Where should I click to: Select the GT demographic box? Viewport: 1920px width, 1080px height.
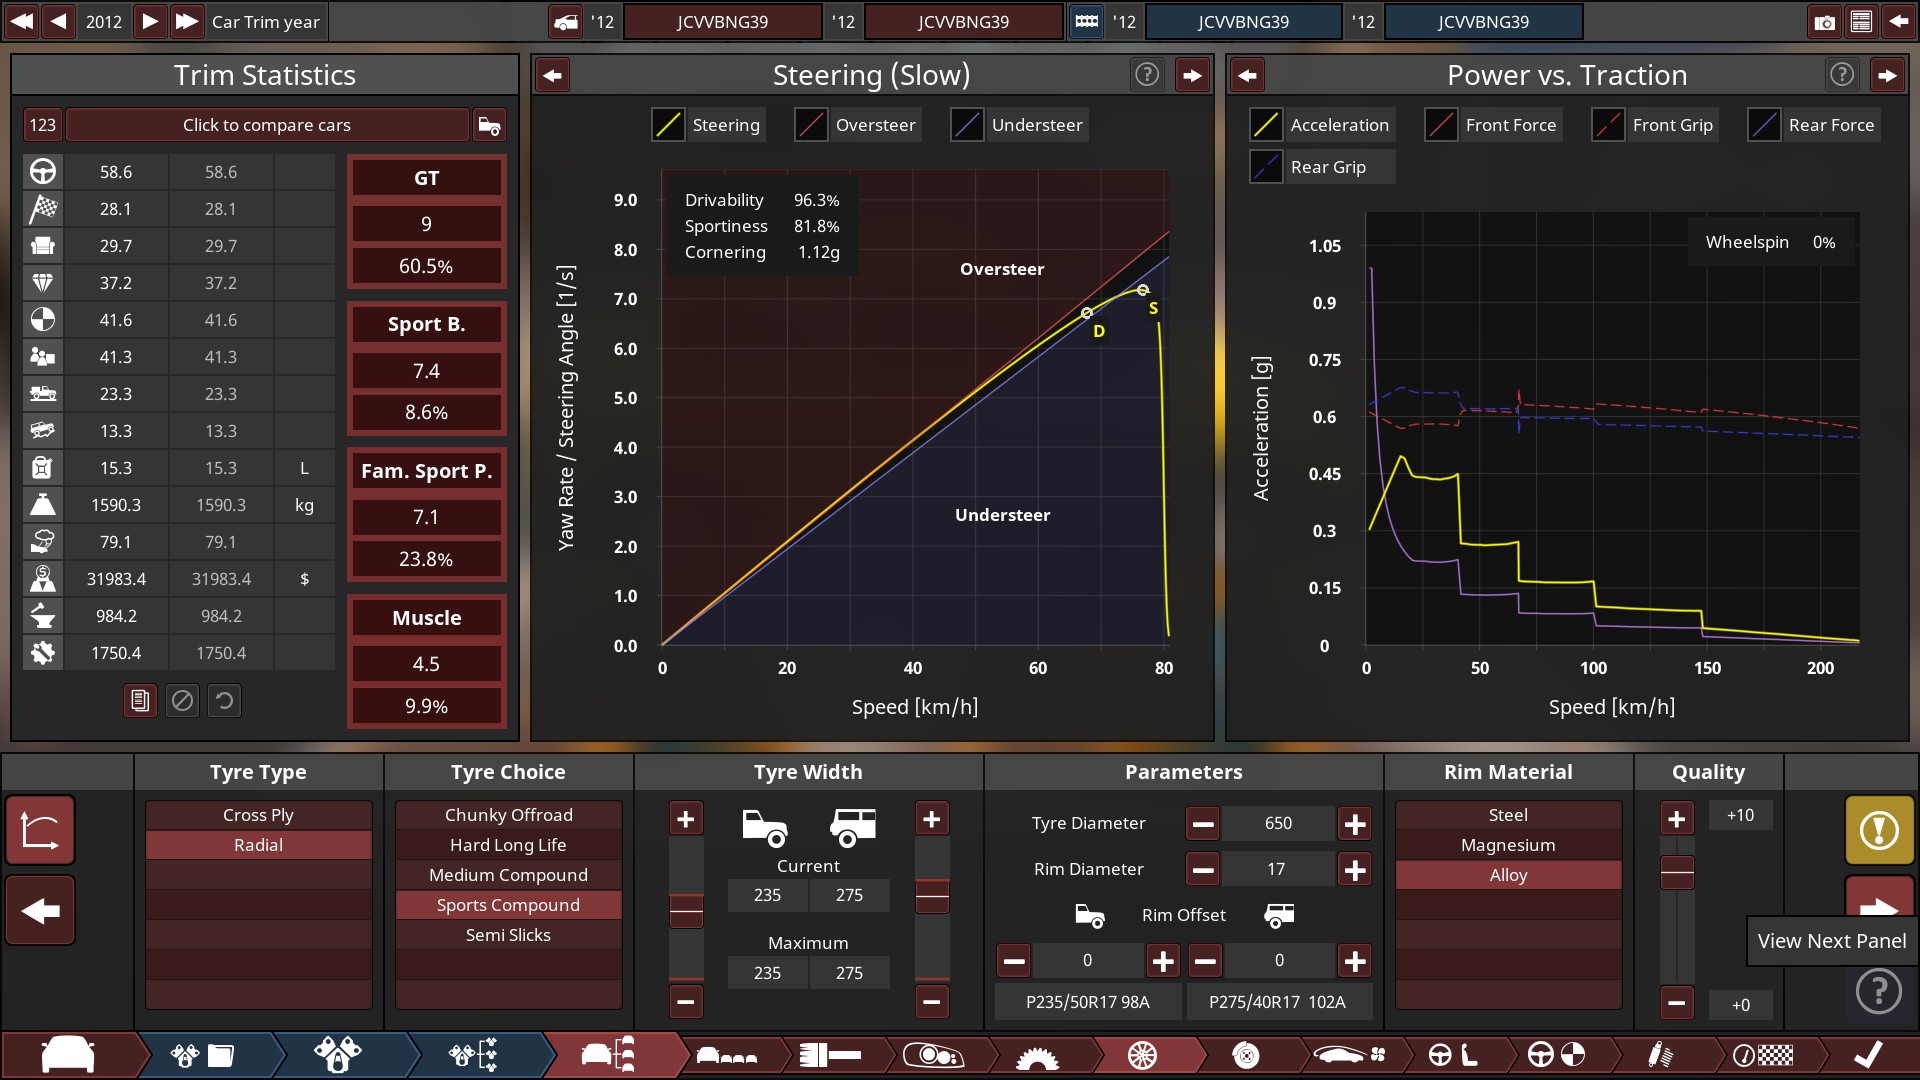click(427, 221)
